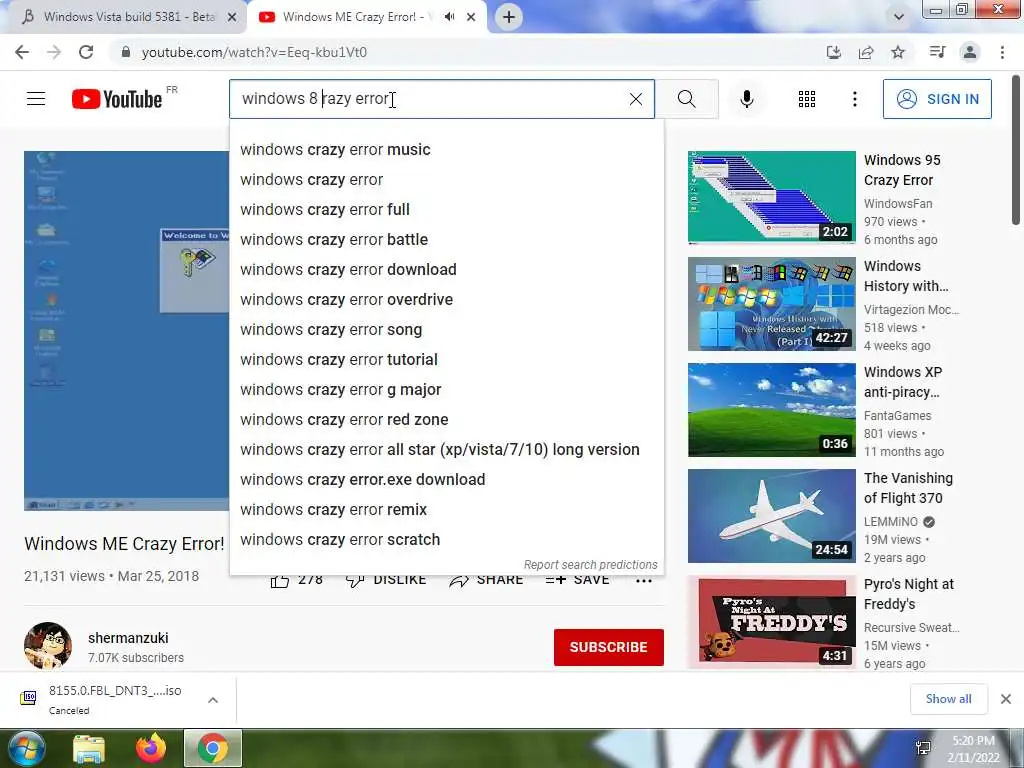The width and height of the screenshot is (1024, 768).
Task: Click the SIGN IN button
Action: 937,99
